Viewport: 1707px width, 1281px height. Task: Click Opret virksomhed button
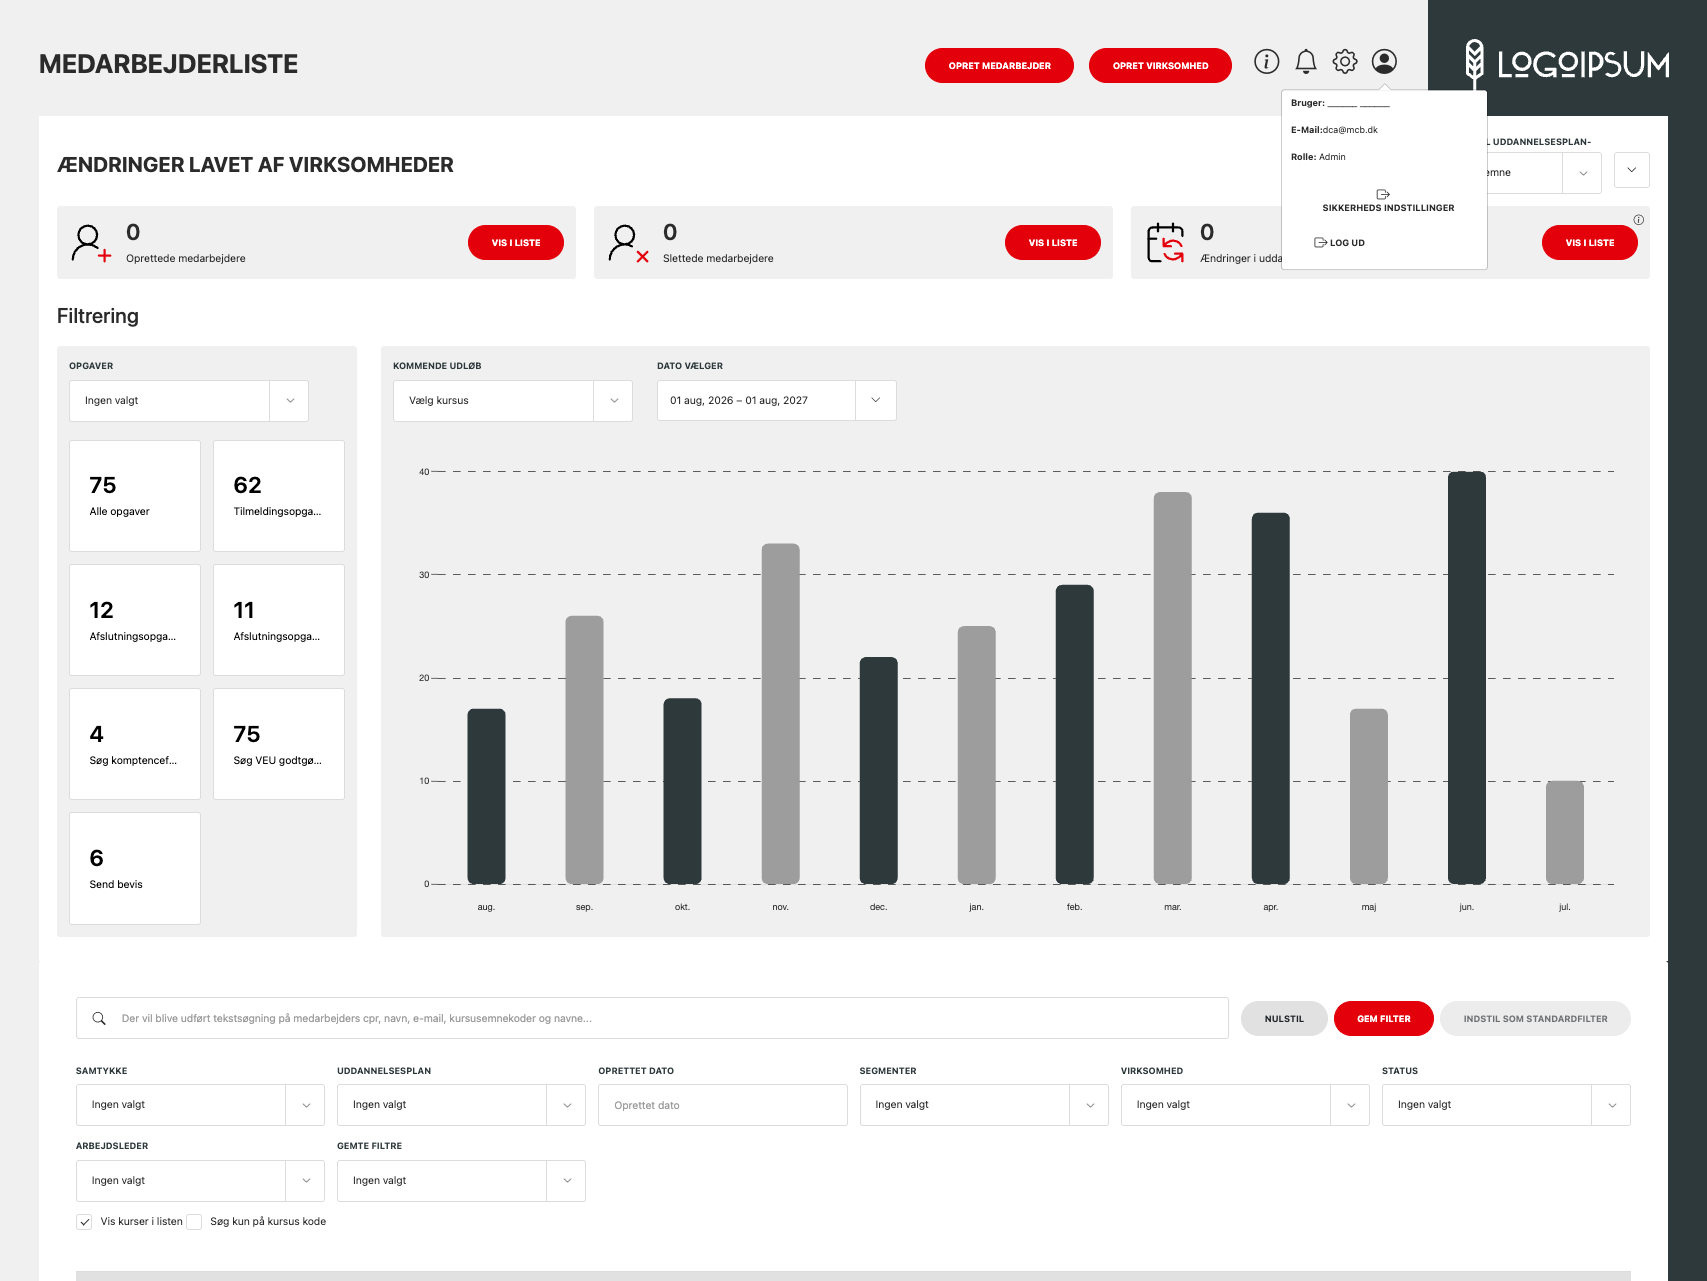1160,66
